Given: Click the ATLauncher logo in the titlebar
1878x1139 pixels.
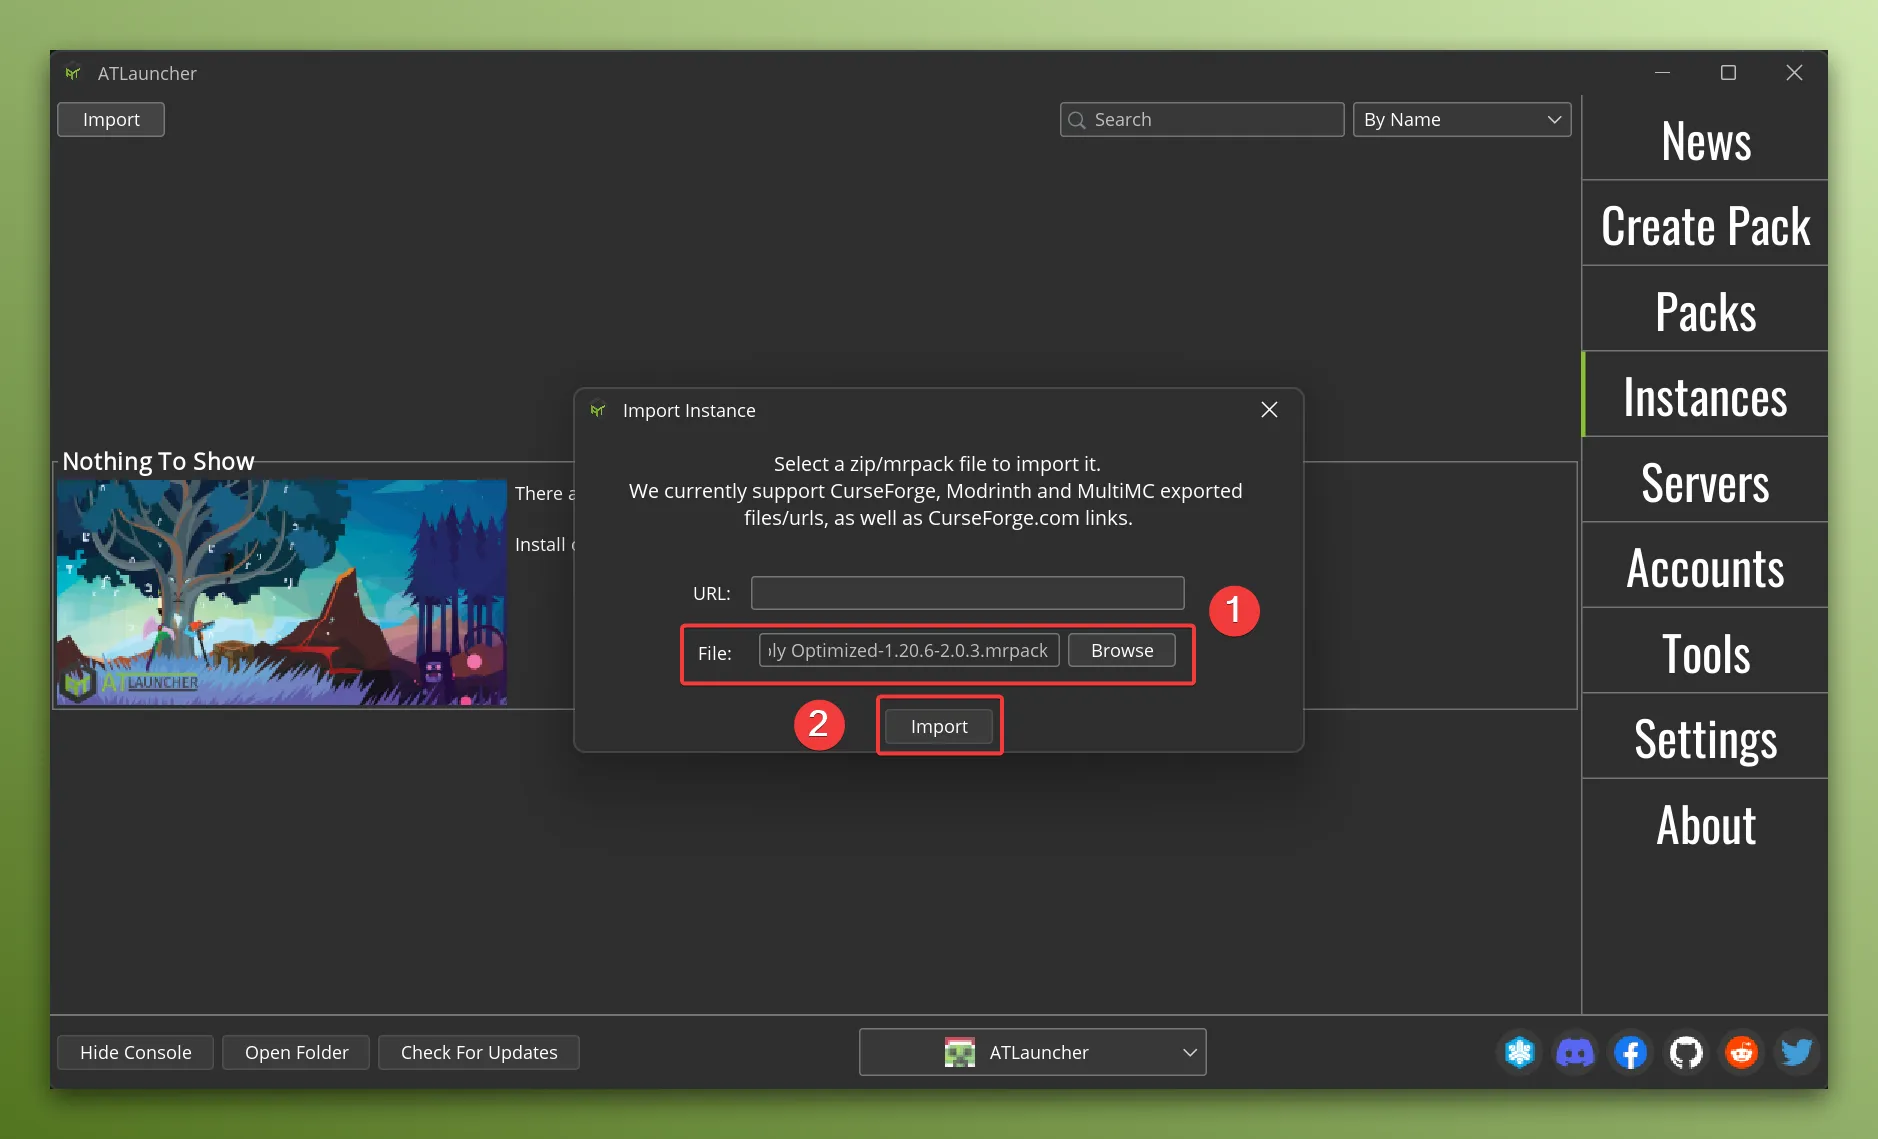Looking at the screenshot, I should 72,72.
